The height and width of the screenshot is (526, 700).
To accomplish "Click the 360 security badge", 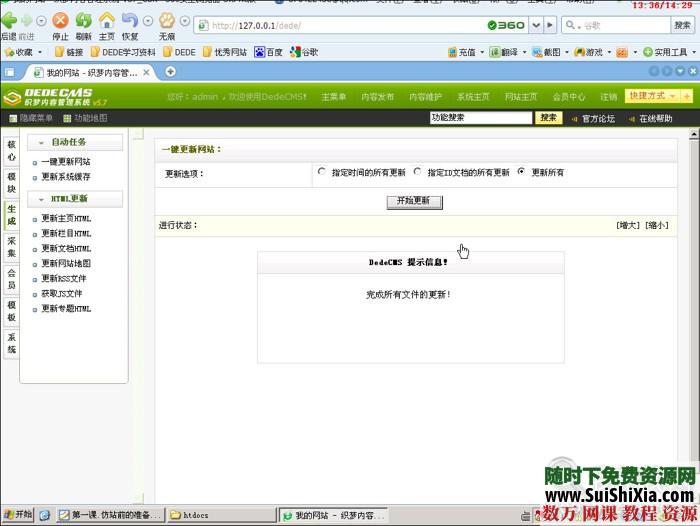I will (x=506, y=25).
